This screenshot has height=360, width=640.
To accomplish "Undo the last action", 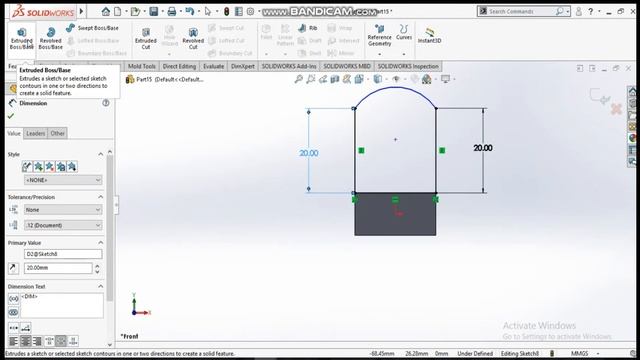I will click(x=190, y=11).
